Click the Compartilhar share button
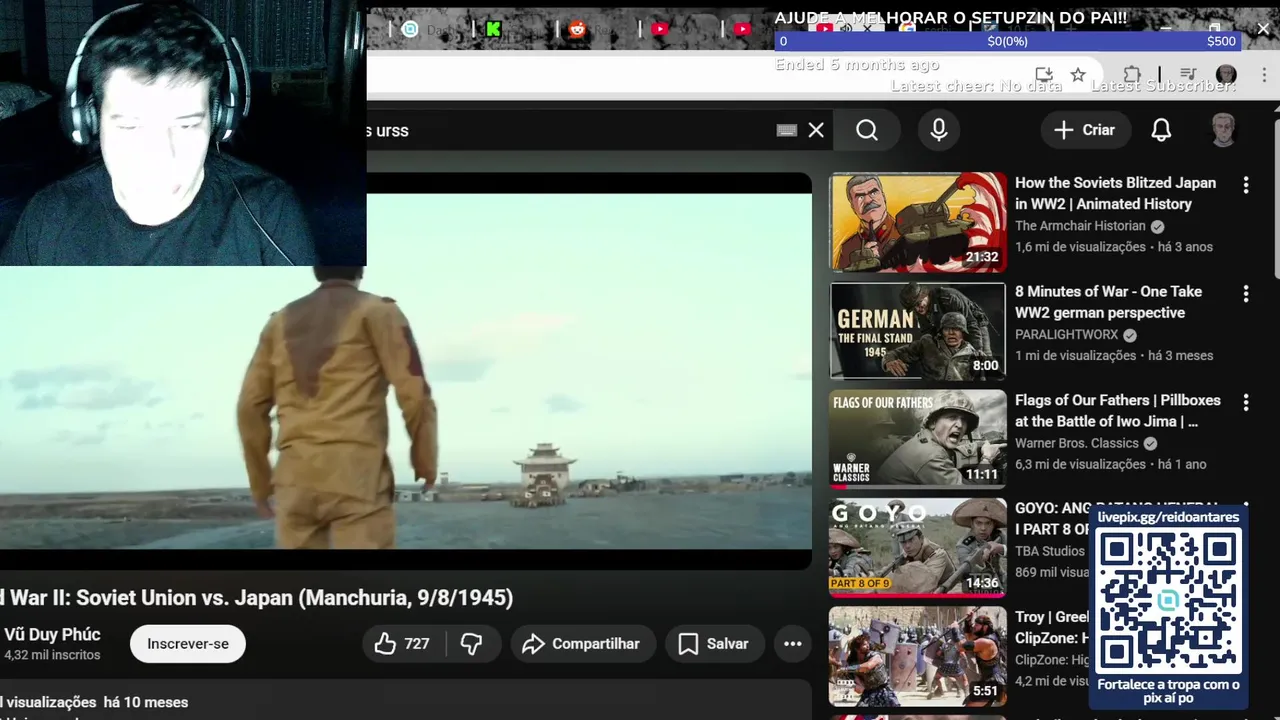Screen dimensions: 1280x720 click(582, 644)
